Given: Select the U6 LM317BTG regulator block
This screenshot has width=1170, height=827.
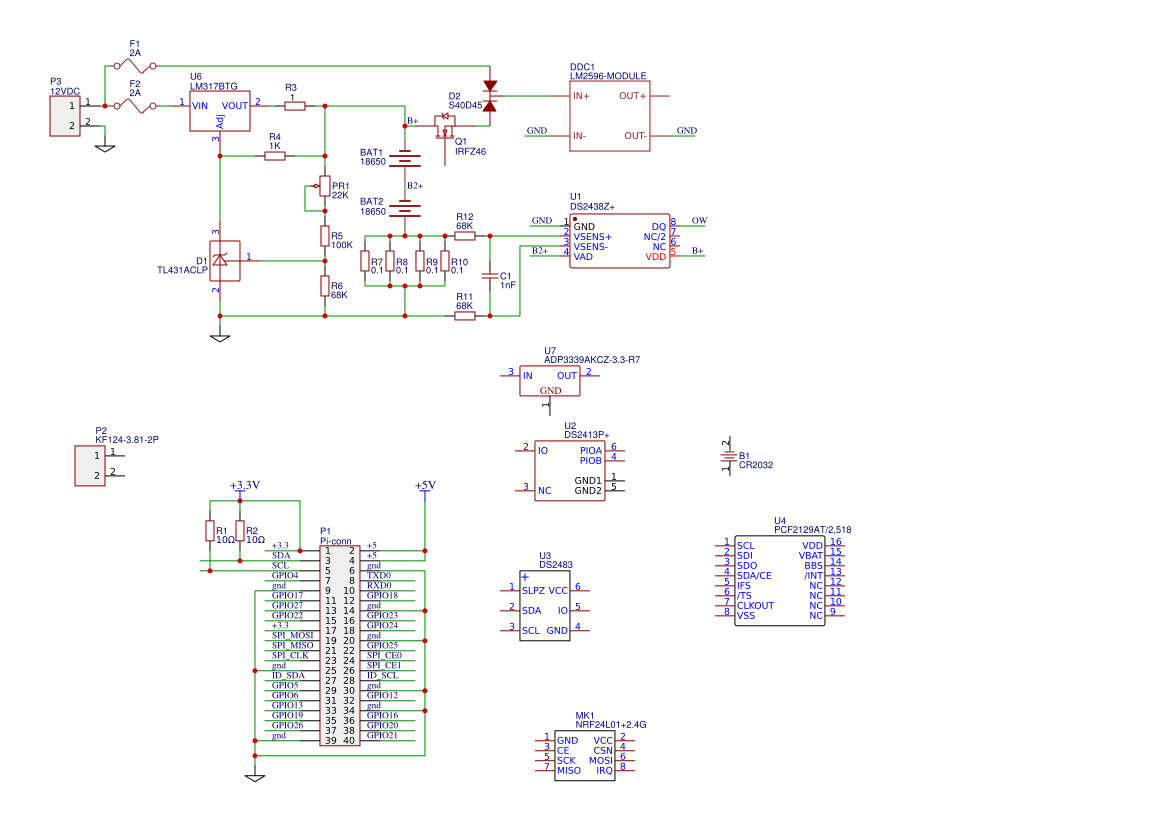Looking at the screenshot, I should tap(220, 110).
